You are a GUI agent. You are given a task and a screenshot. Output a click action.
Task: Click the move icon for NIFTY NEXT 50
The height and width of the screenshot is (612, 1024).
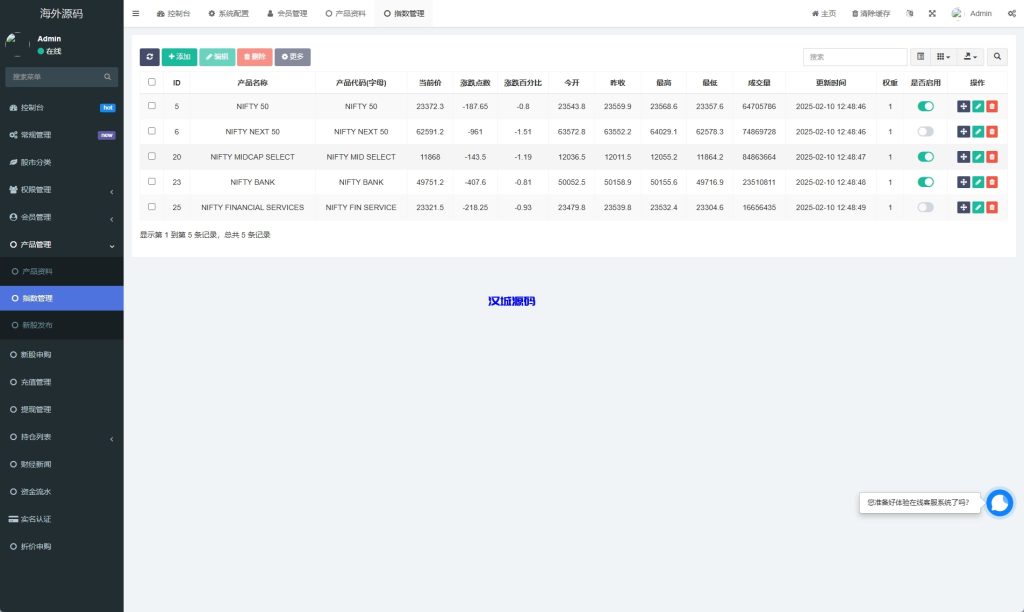click(x=962, y=131)
